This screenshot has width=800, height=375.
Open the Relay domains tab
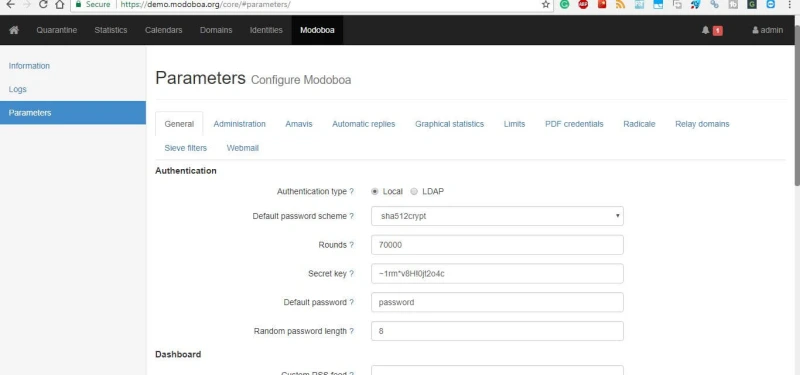[702, 124]
